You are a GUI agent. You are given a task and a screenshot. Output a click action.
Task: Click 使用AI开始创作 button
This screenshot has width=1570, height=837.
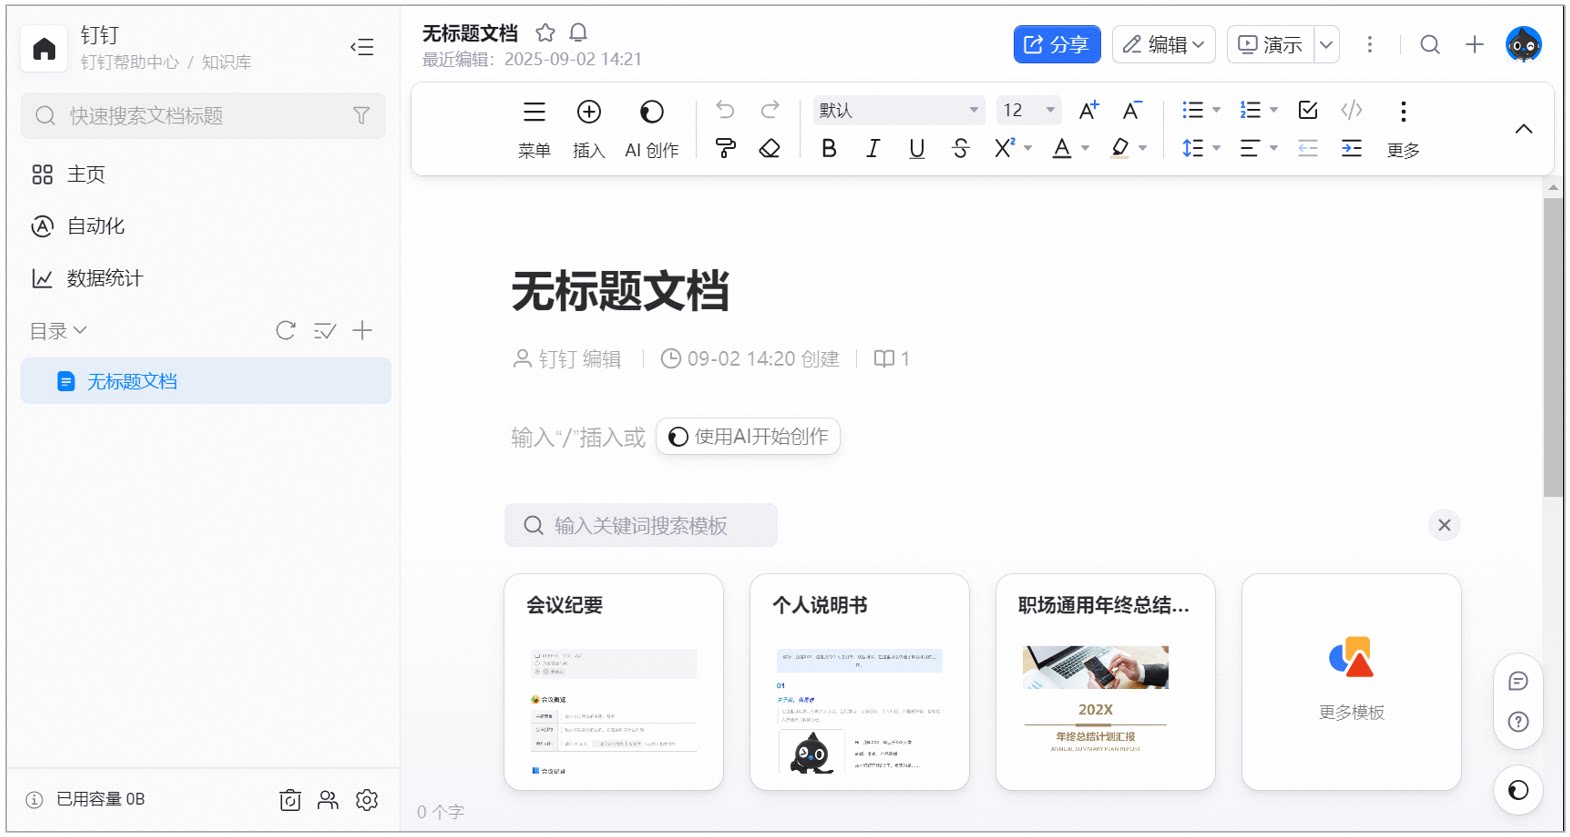coord(748,437)
